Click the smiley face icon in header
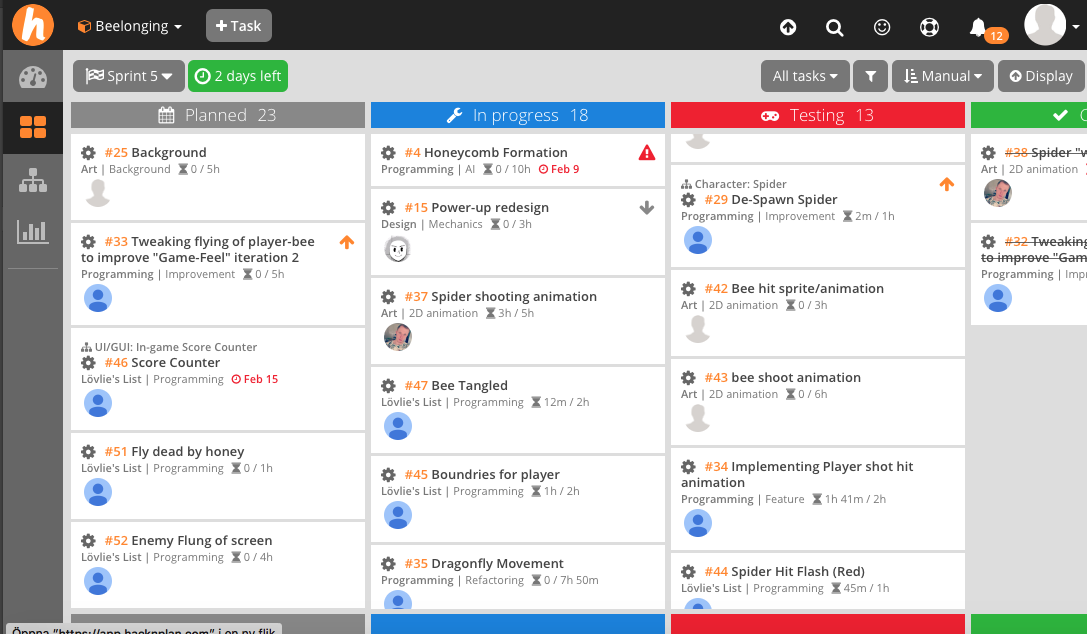This screenshot has height=634, width=1087. click(x=882, y=27)
